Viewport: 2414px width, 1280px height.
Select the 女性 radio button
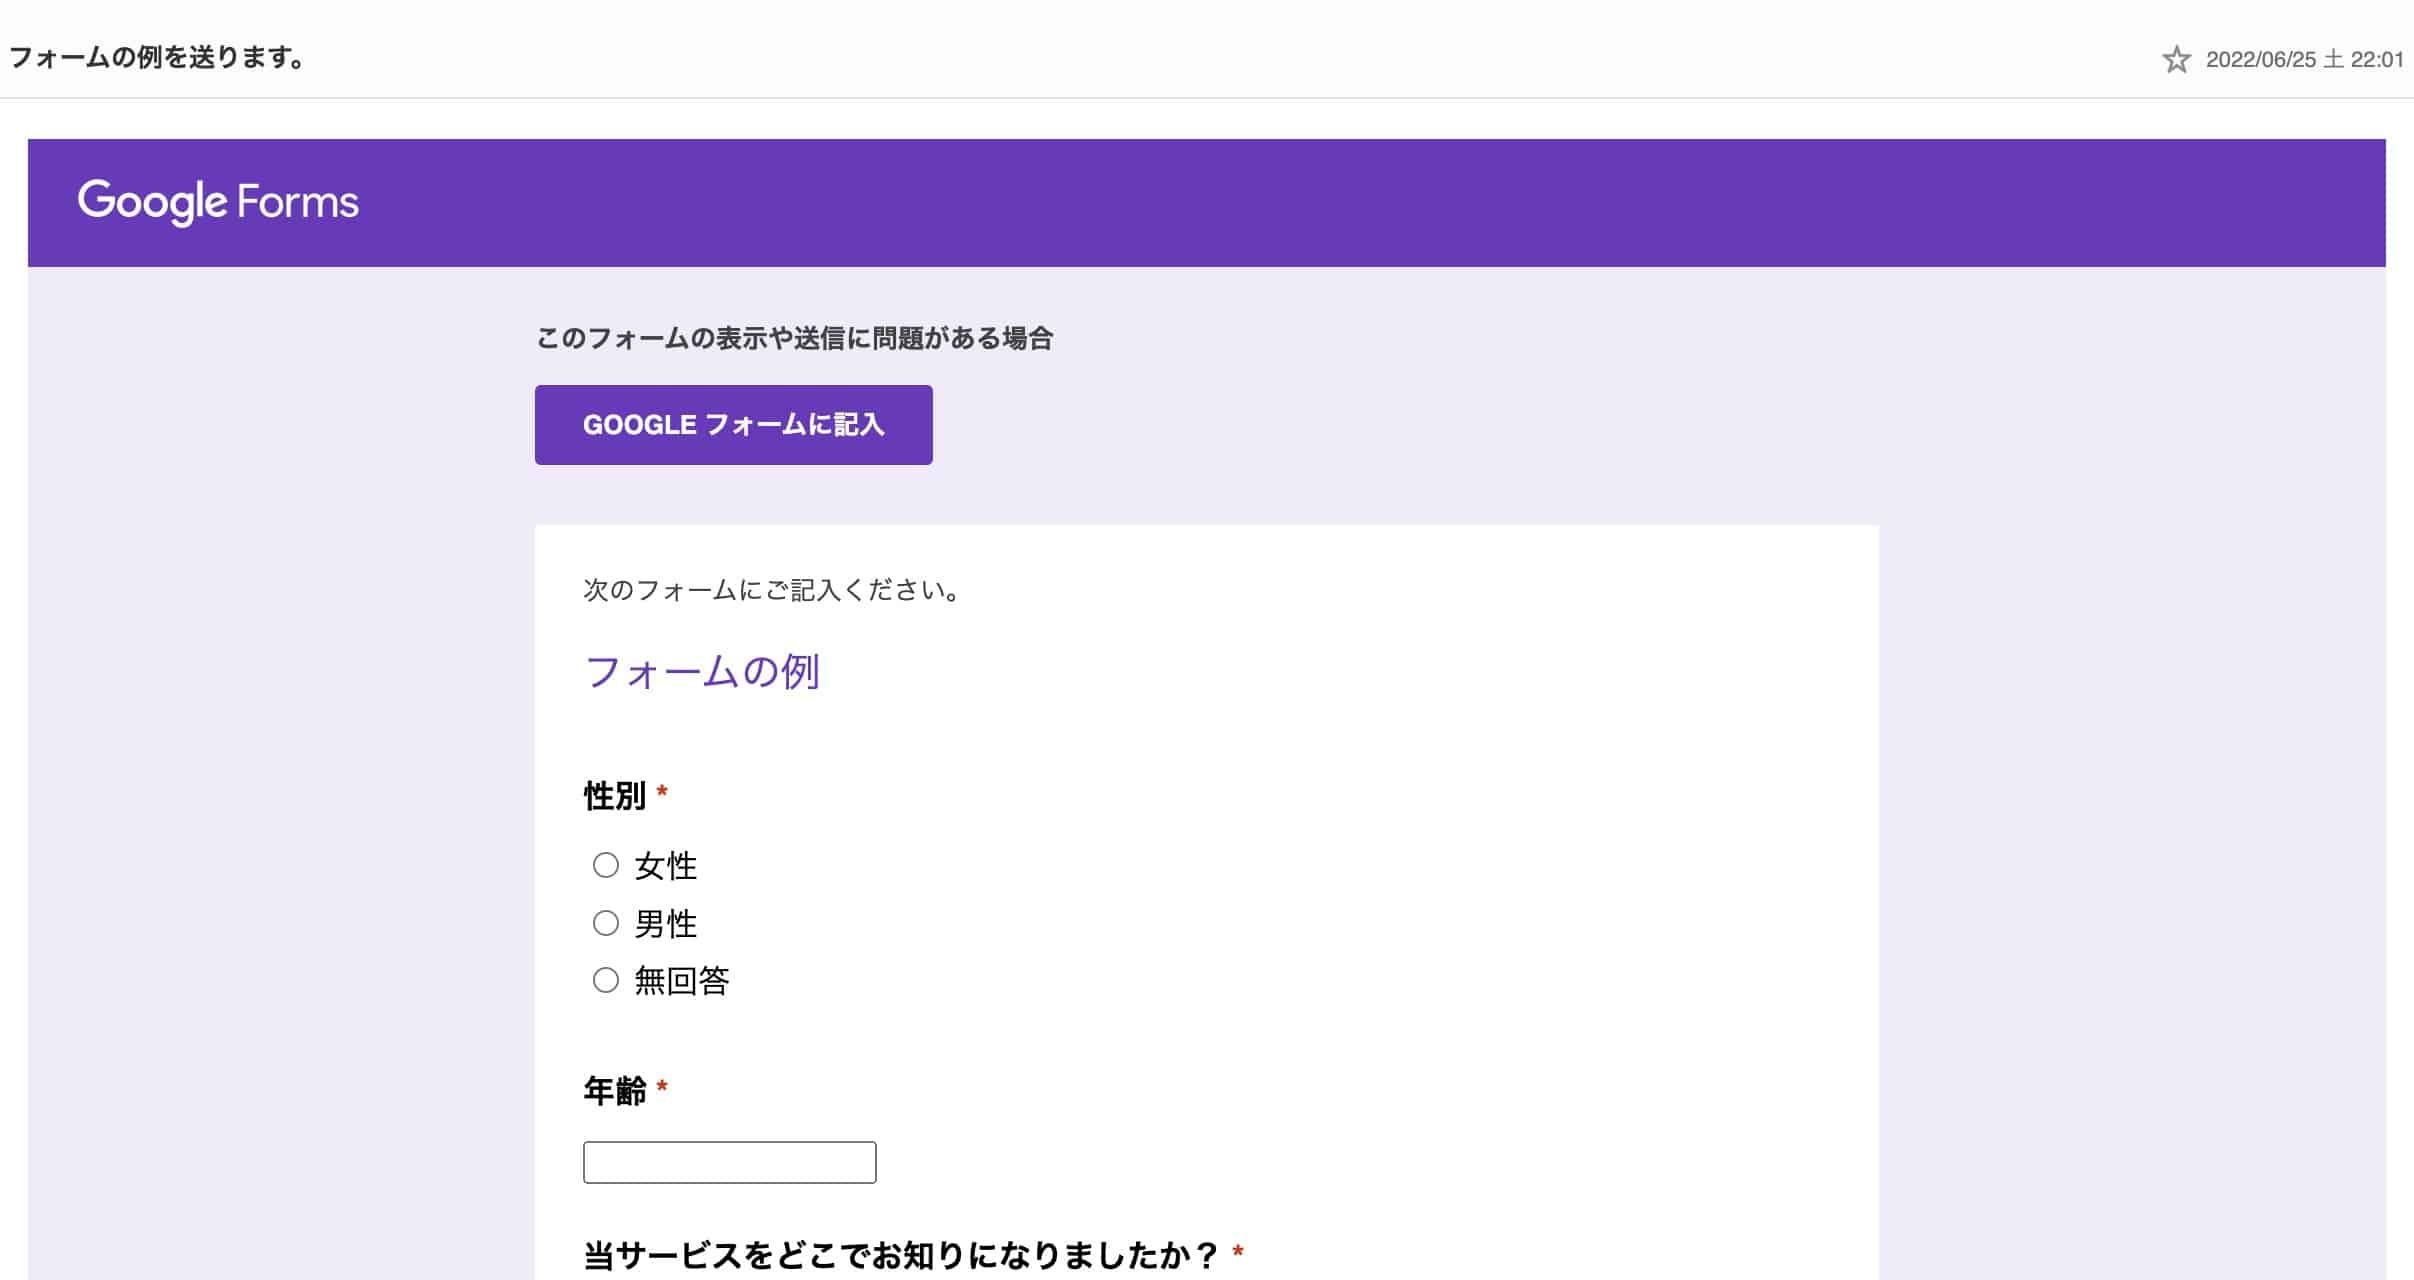point(606,864)
